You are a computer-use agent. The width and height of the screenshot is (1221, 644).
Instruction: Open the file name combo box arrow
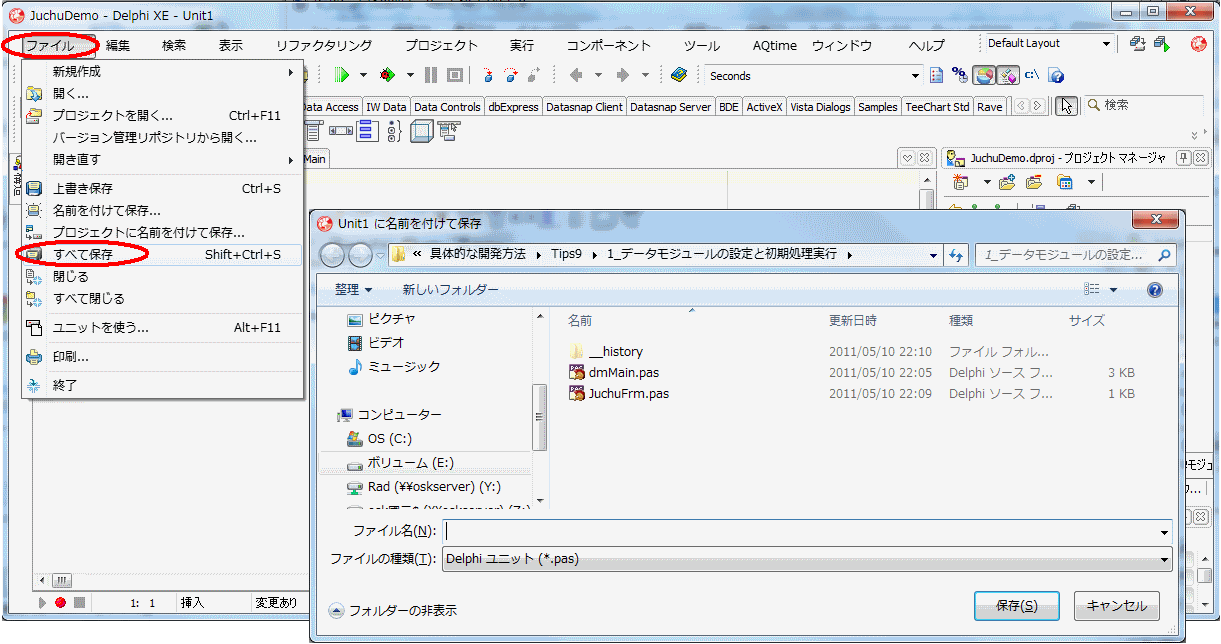pyautogui.click(x=1164, y=532)
